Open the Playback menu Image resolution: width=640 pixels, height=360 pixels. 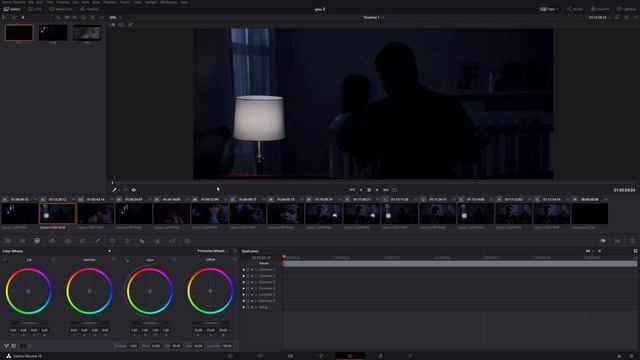tap(109, 2)
